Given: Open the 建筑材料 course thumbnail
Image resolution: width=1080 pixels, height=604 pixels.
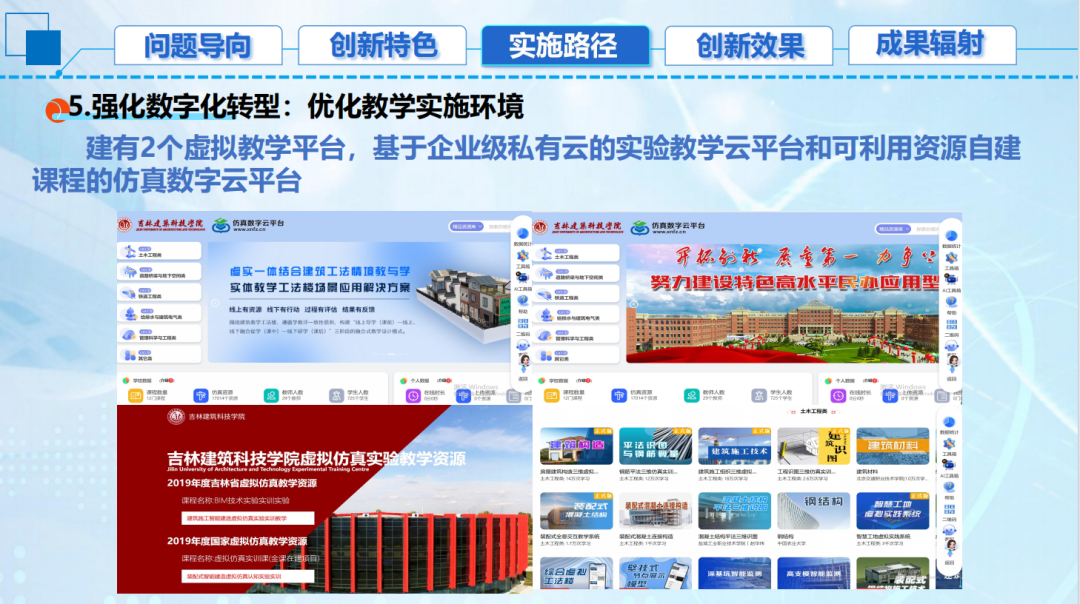Looking at the screenshot, I should coord(893,446).
